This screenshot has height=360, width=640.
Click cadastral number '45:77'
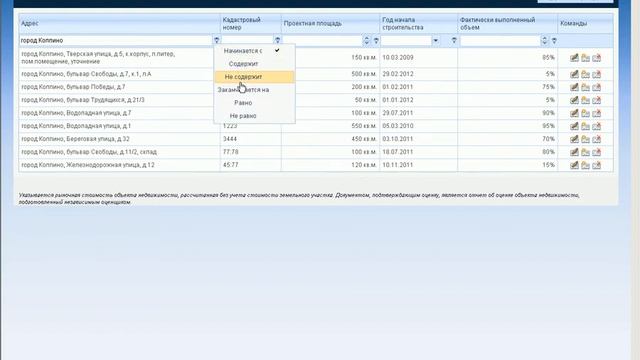coord(231,165)
